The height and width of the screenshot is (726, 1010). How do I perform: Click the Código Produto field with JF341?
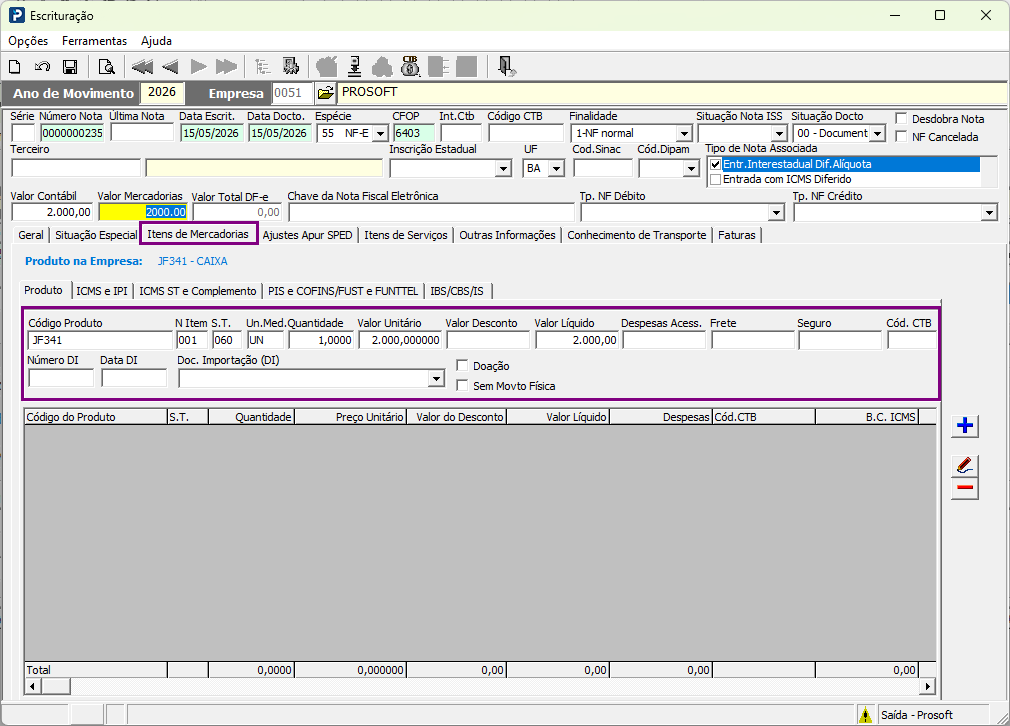(100, 340)
